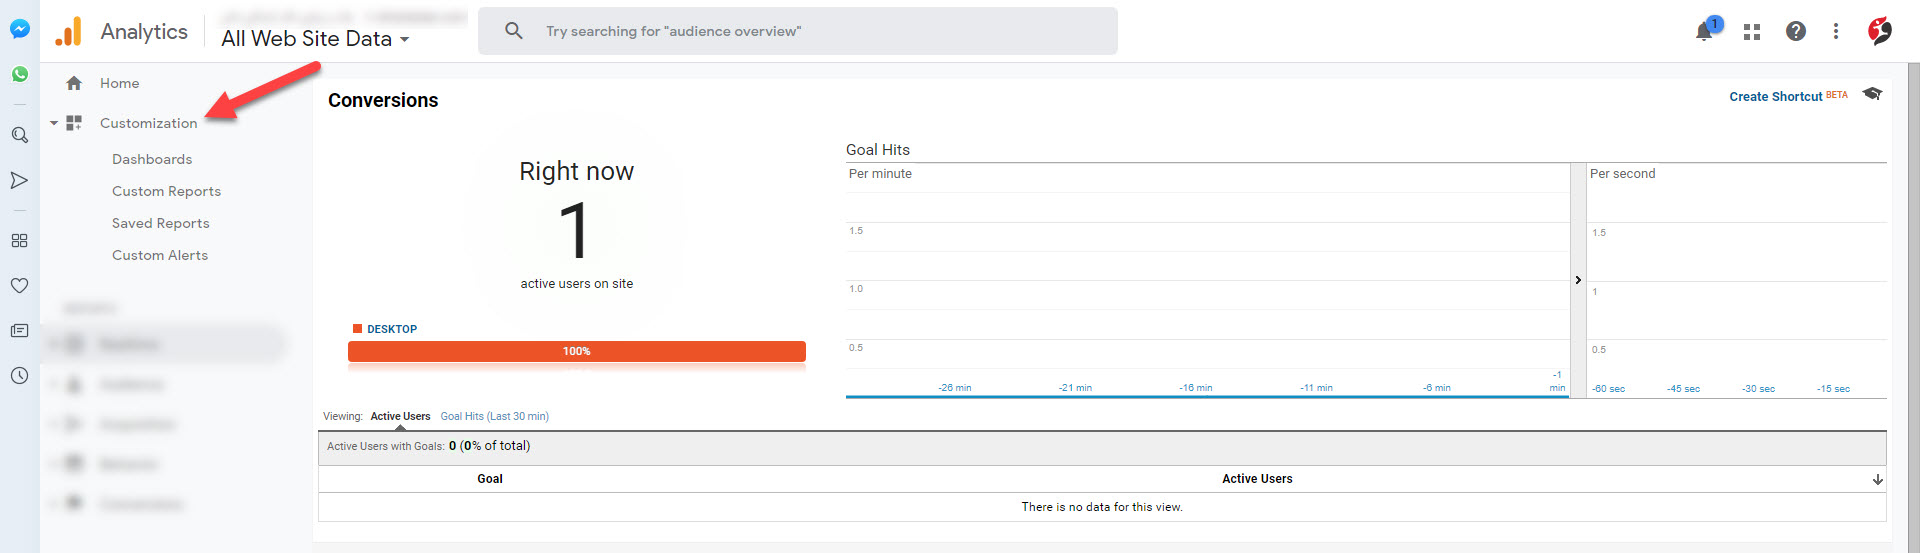Open the Google apps grid icon
This screenshot has height=553, width=1920.
[x=1751, y=32]
